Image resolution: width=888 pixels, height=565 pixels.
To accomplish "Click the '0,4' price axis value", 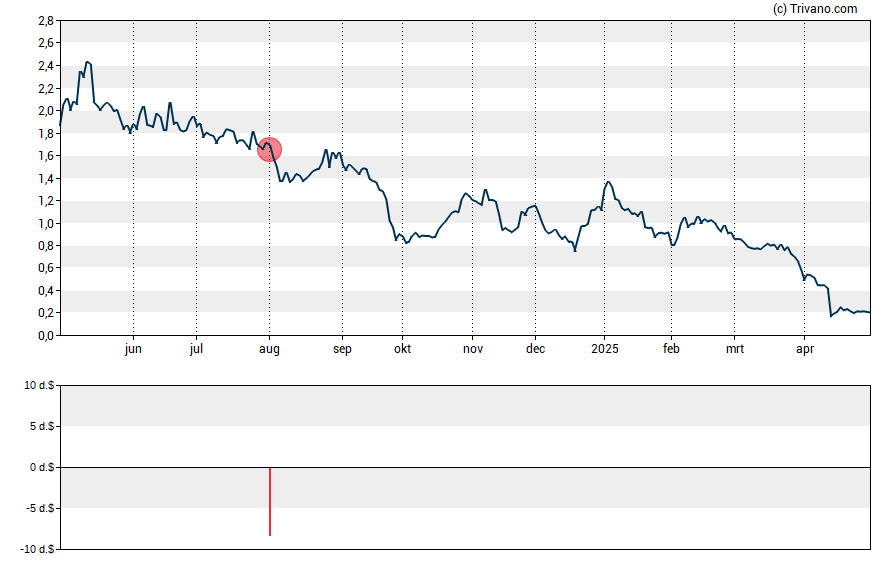I will 46,291.
